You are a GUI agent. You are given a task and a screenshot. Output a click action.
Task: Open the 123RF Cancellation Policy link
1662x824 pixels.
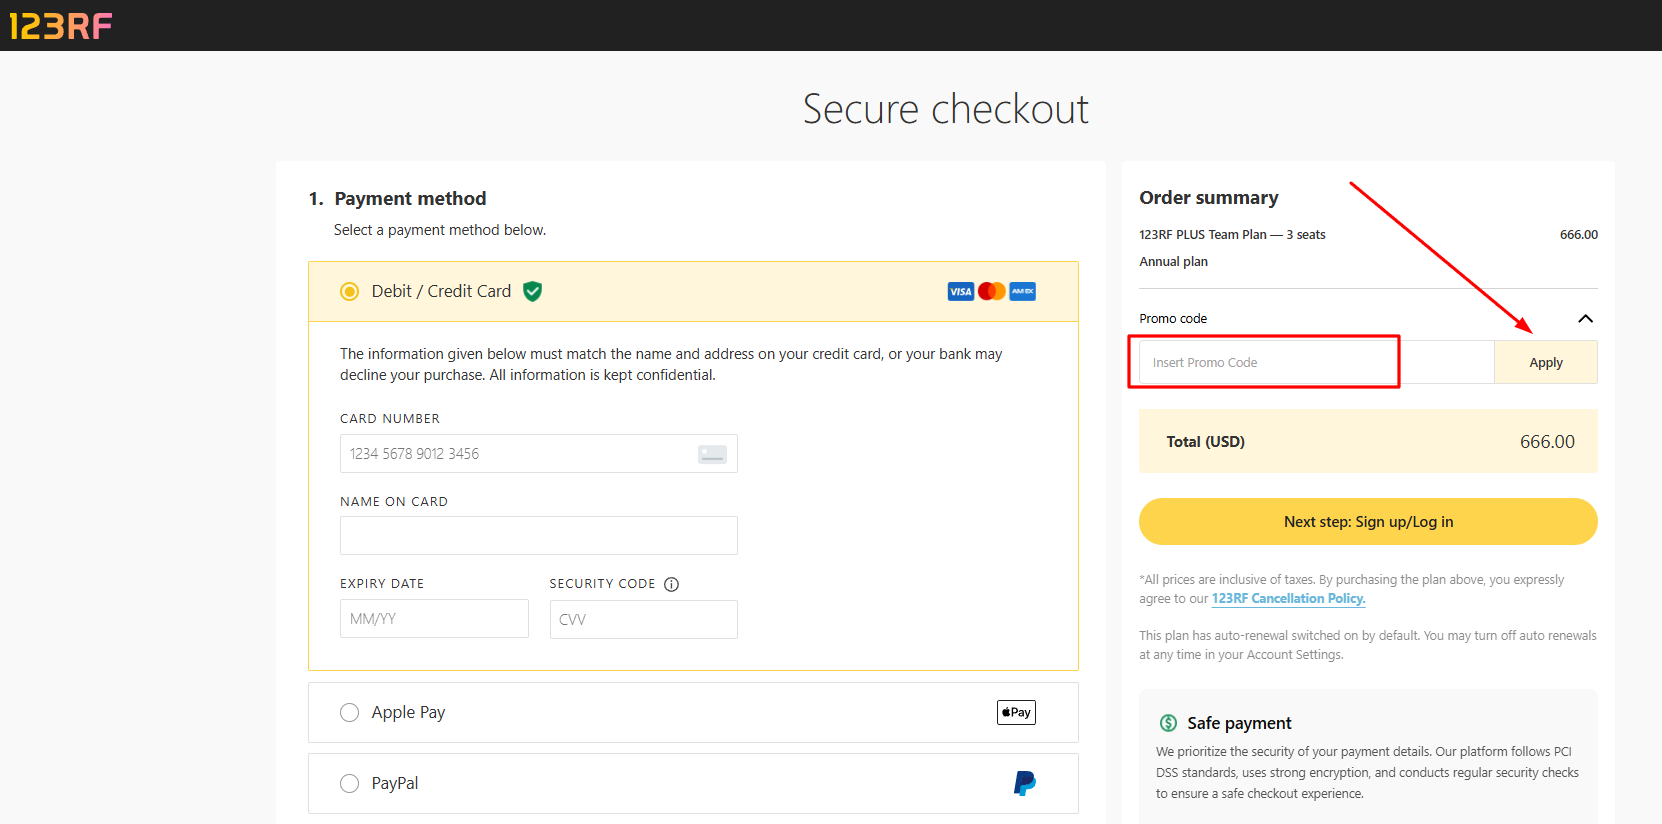[1288, 599]
